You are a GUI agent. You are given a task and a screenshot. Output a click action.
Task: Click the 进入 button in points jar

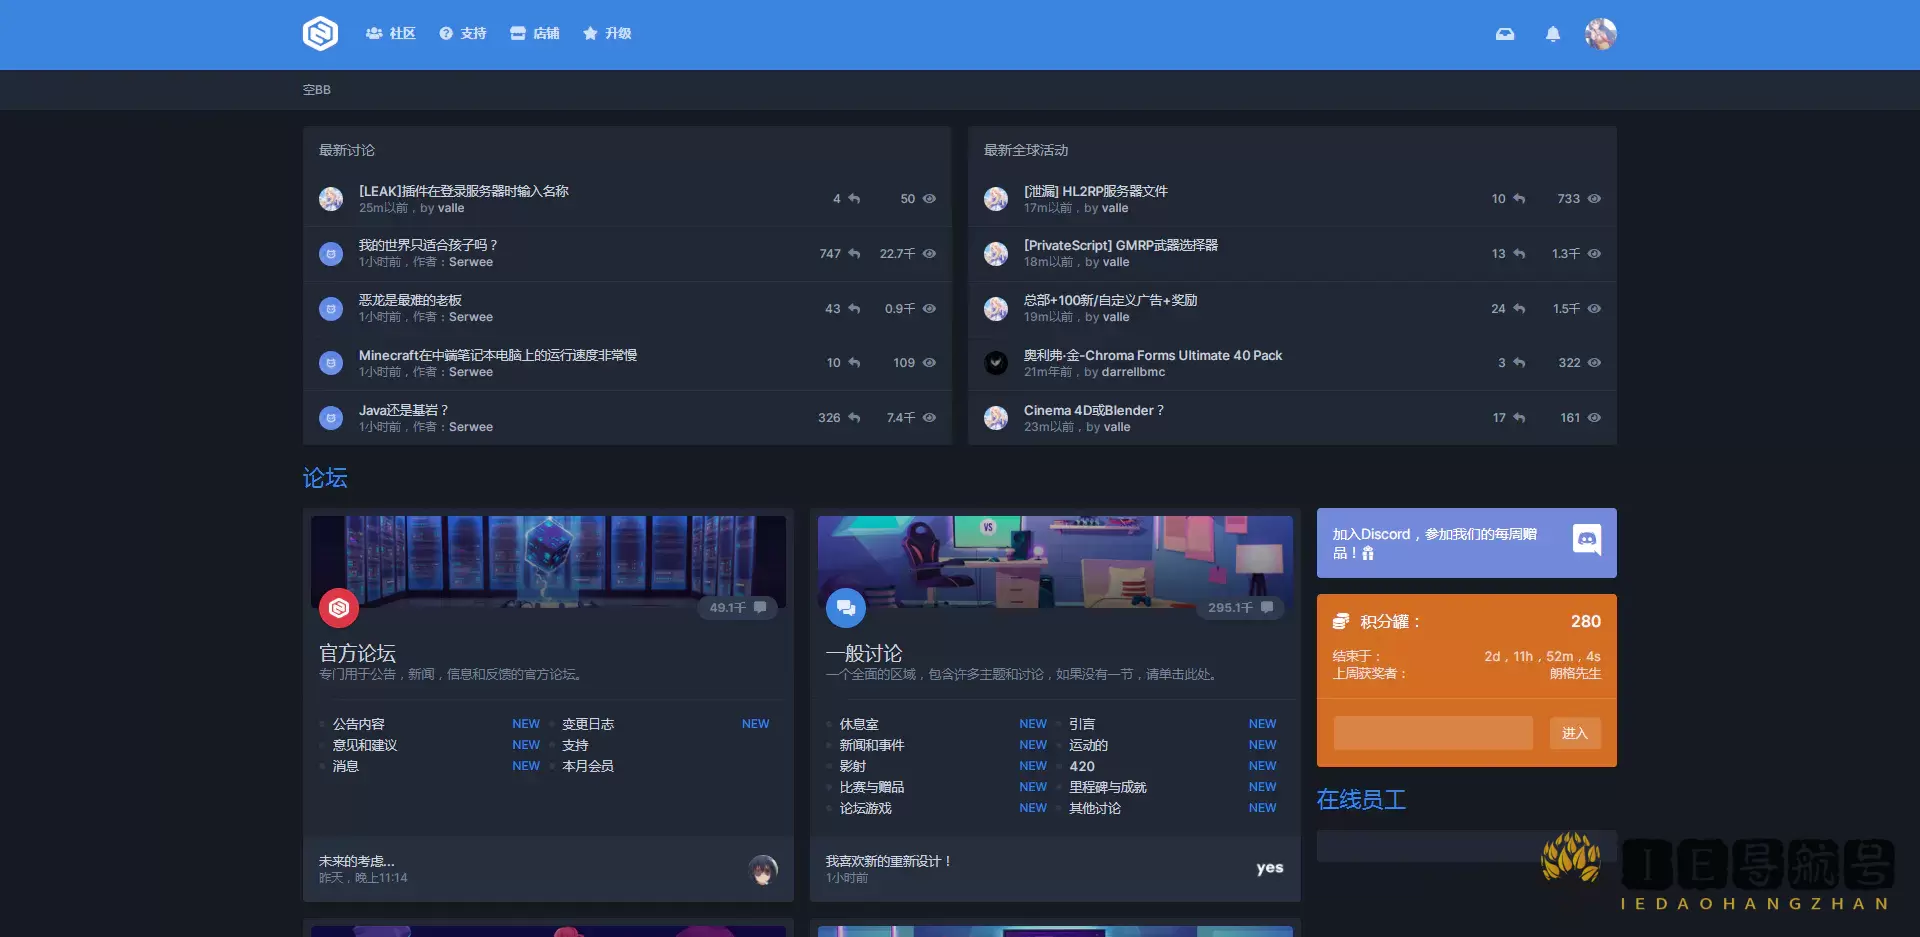1574,733
